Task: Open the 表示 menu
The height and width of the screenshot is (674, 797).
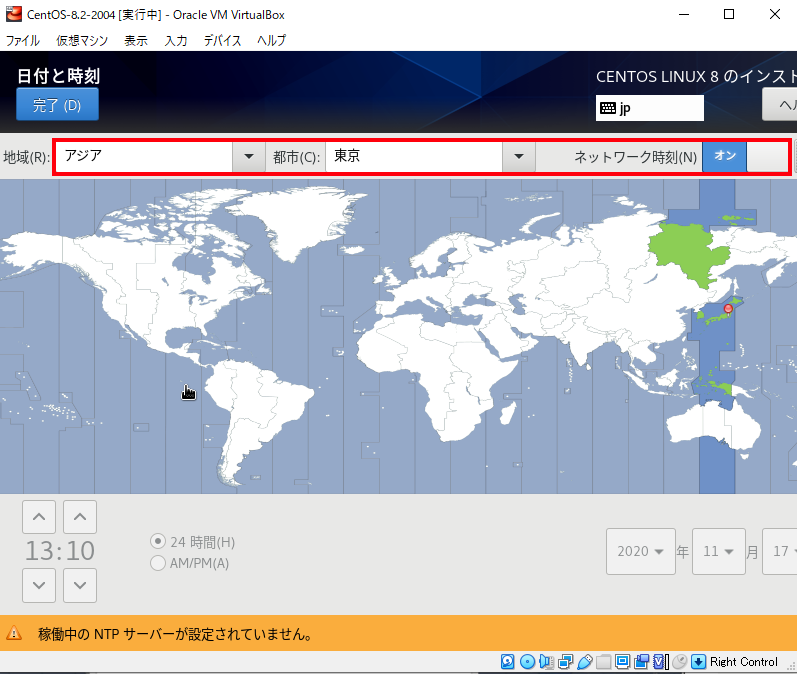Action: coord(136,40)
